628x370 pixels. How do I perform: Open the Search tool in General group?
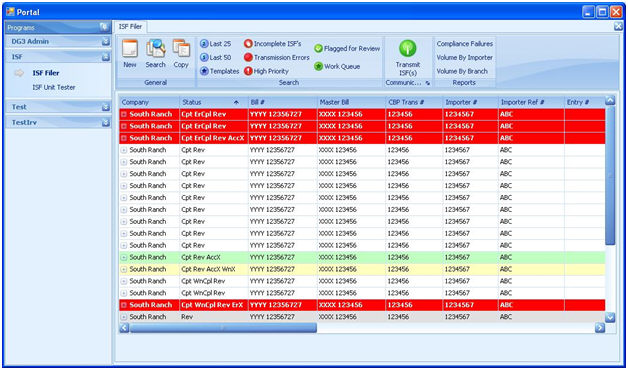click(155, 54)
